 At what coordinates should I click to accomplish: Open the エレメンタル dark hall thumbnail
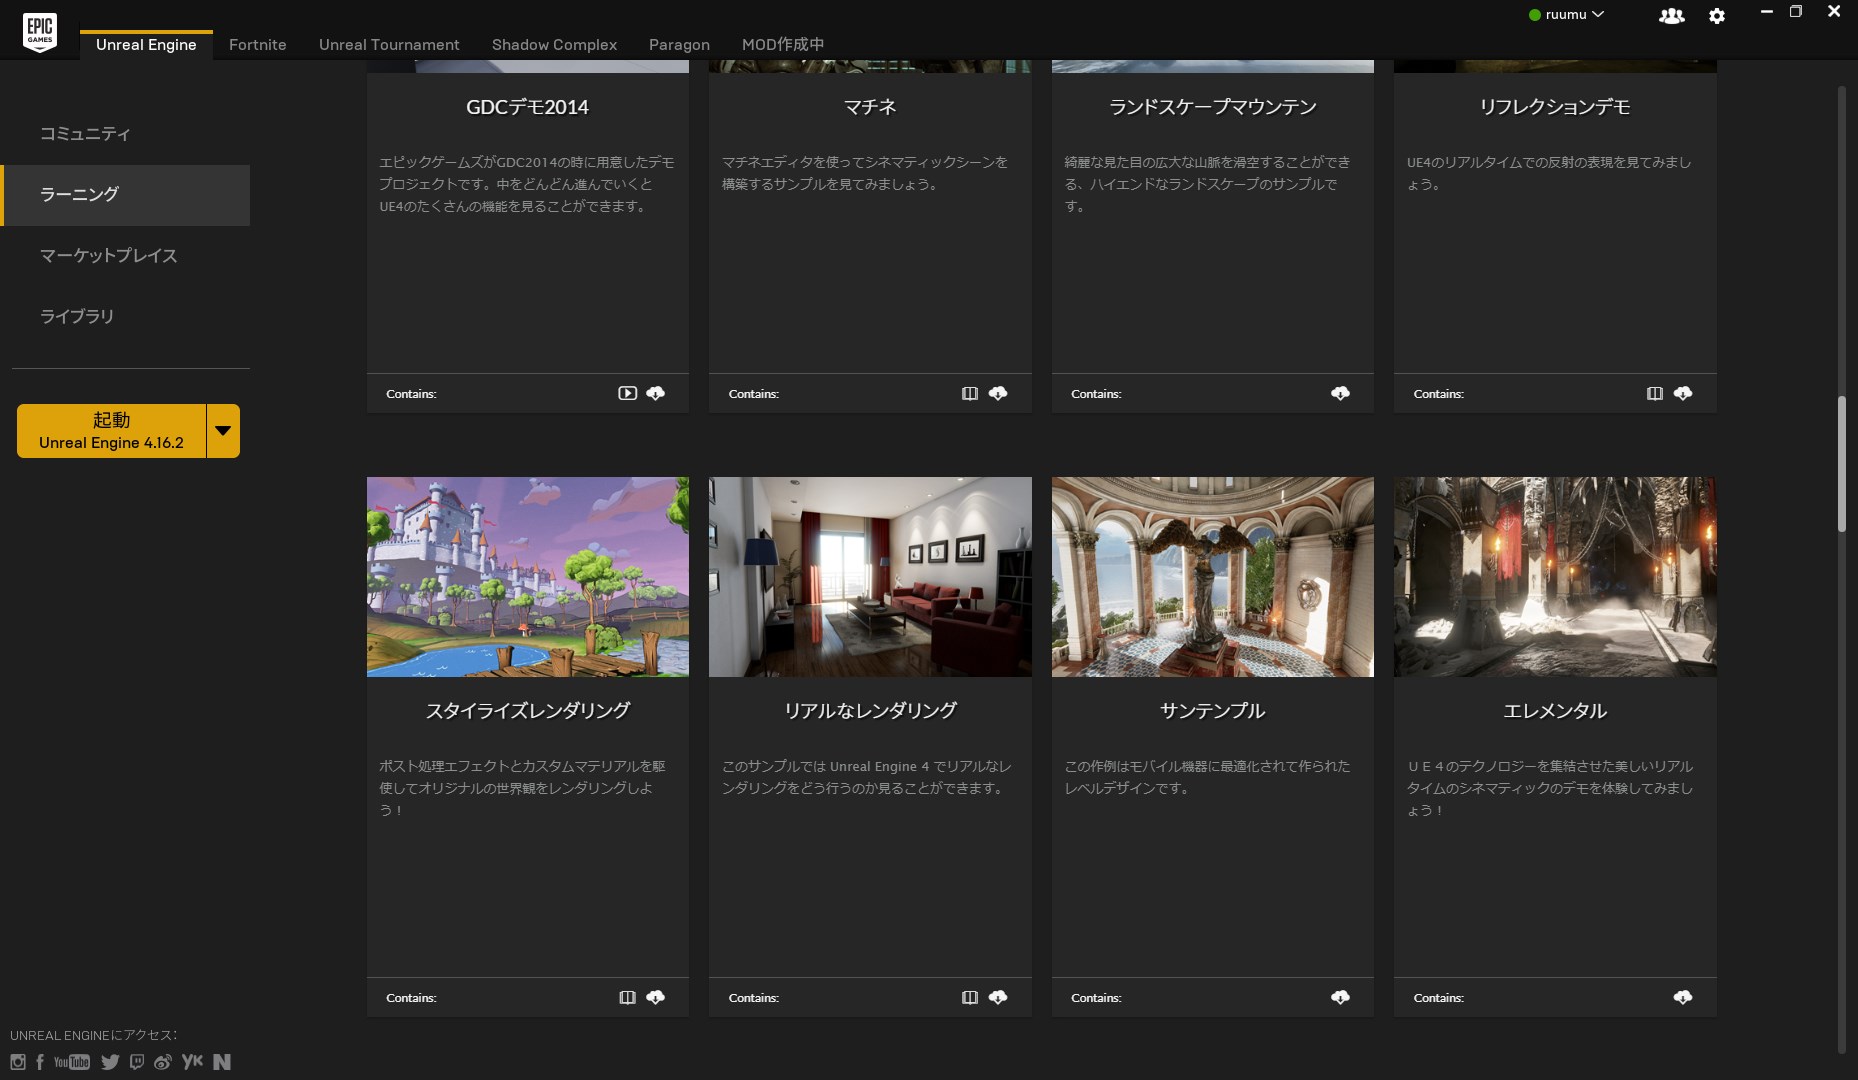(1555, 577)
